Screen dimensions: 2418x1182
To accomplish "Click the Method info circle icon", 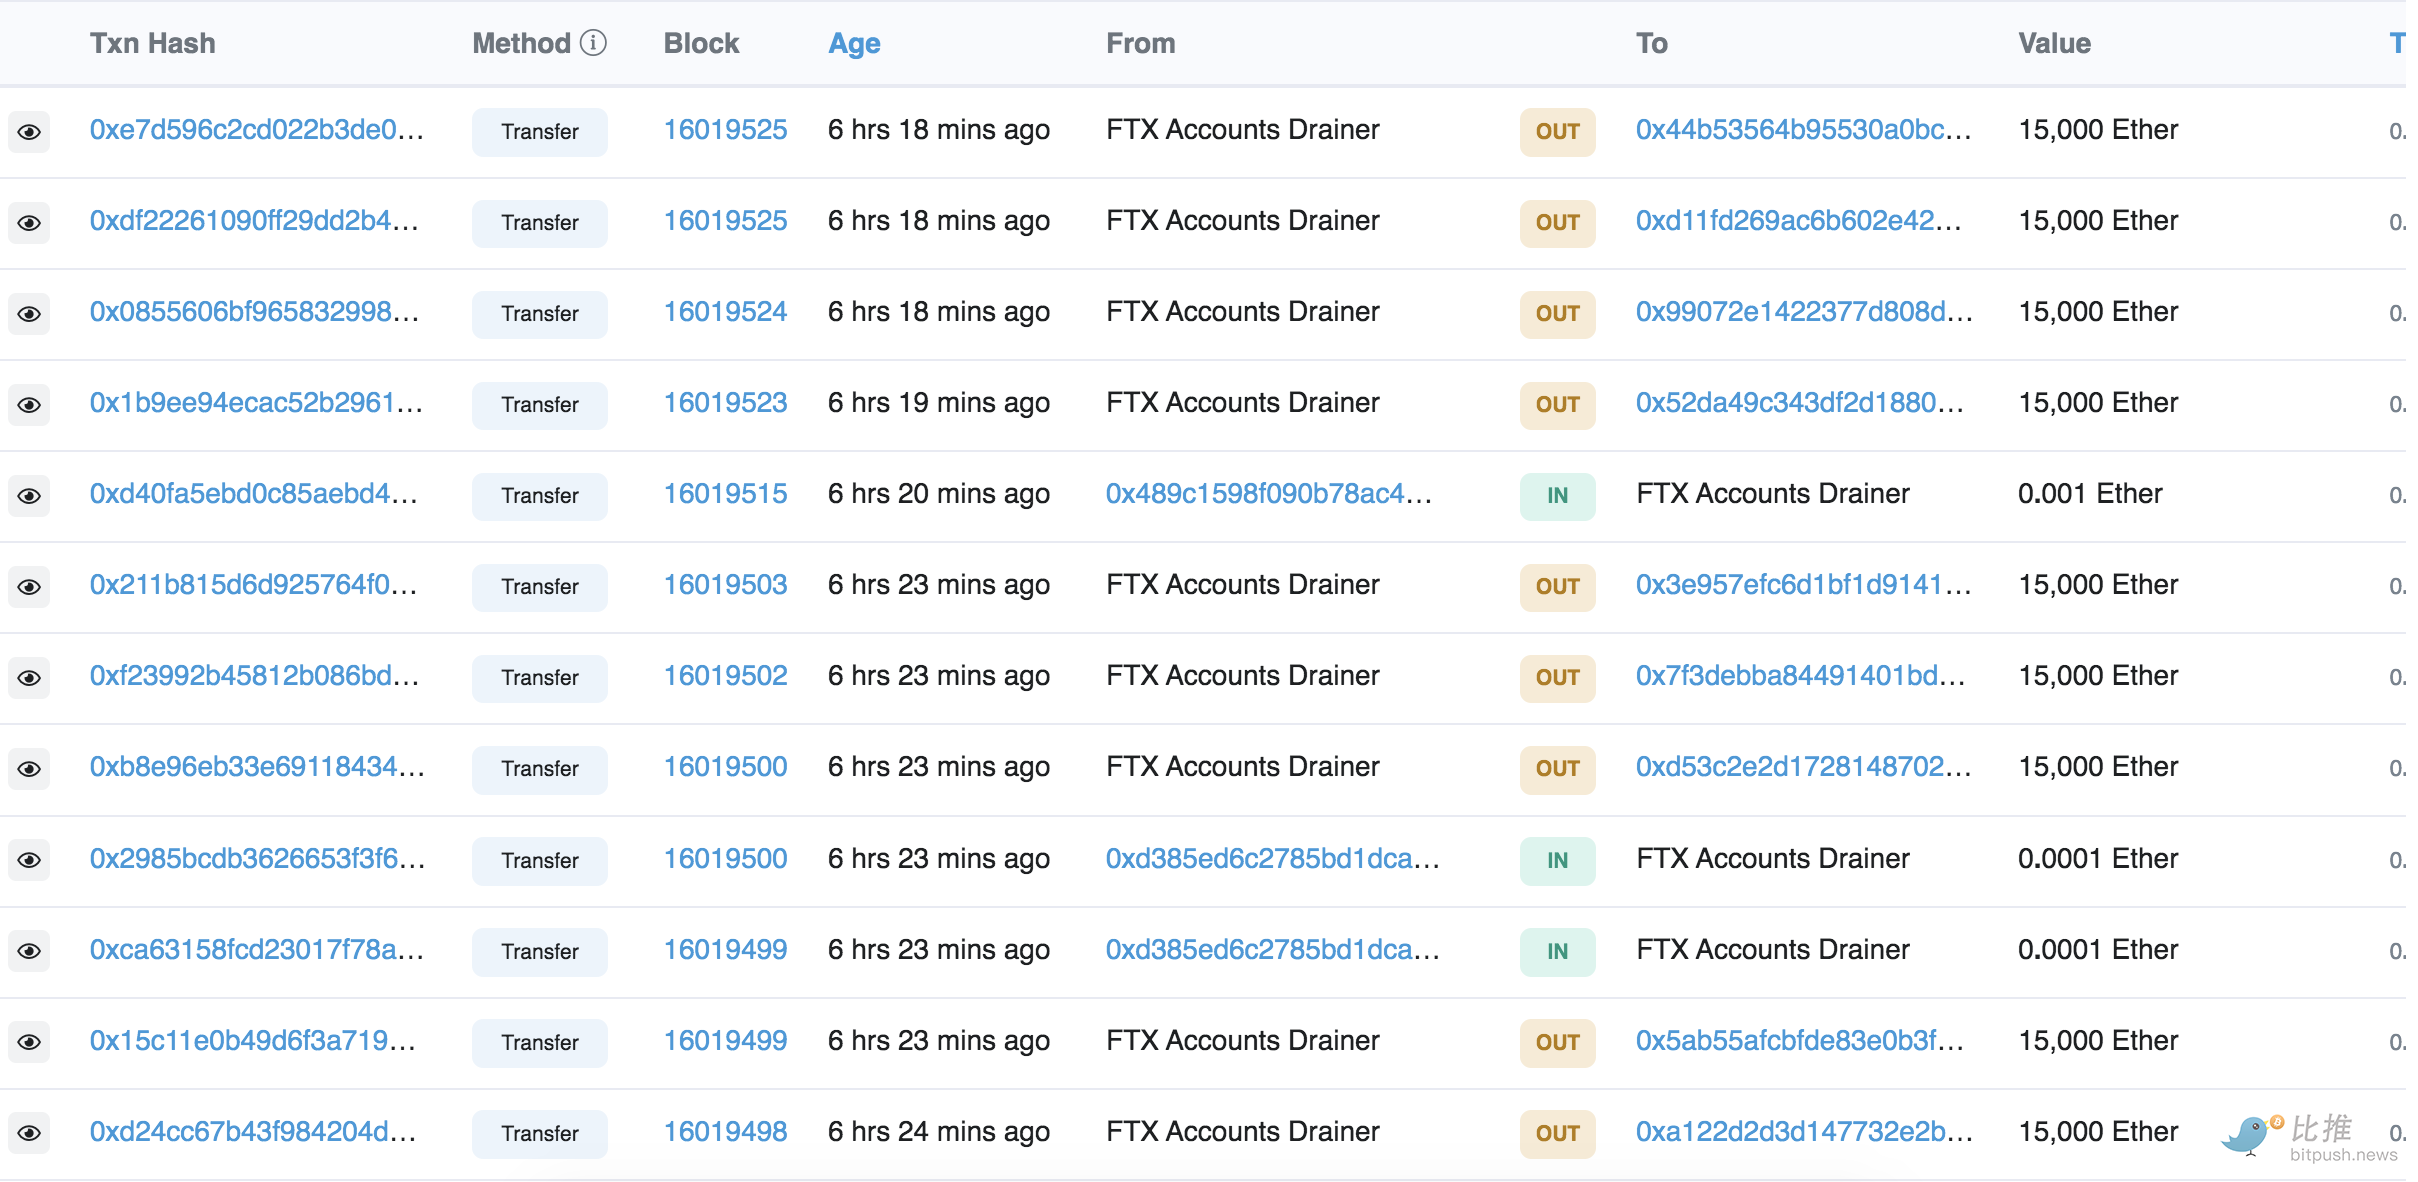I will (x=593, y=43).
